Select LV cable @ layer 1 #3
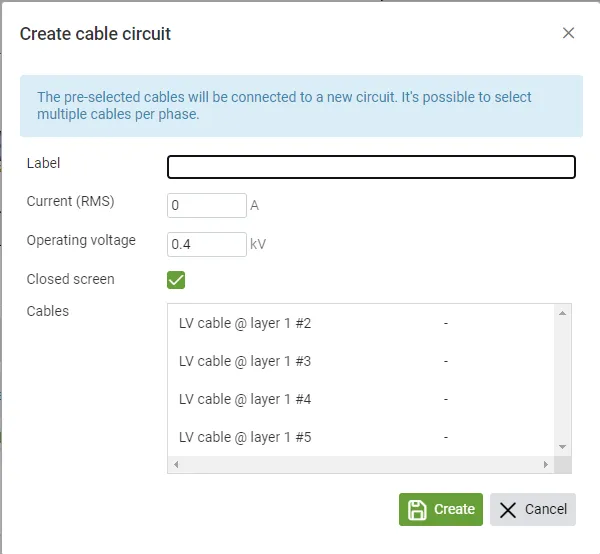Image resolution: width=600 pixels, height=554 pixels. (x=245, y=361)
